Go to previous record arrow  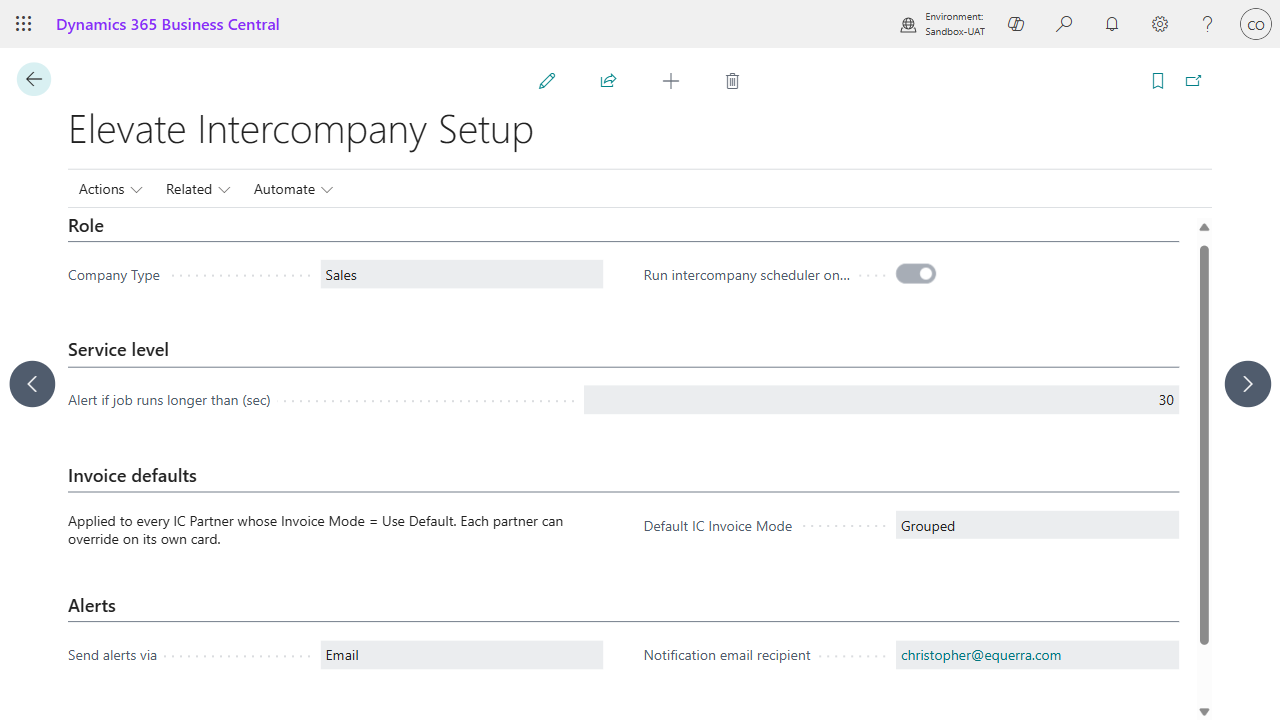tap(33, 384)
